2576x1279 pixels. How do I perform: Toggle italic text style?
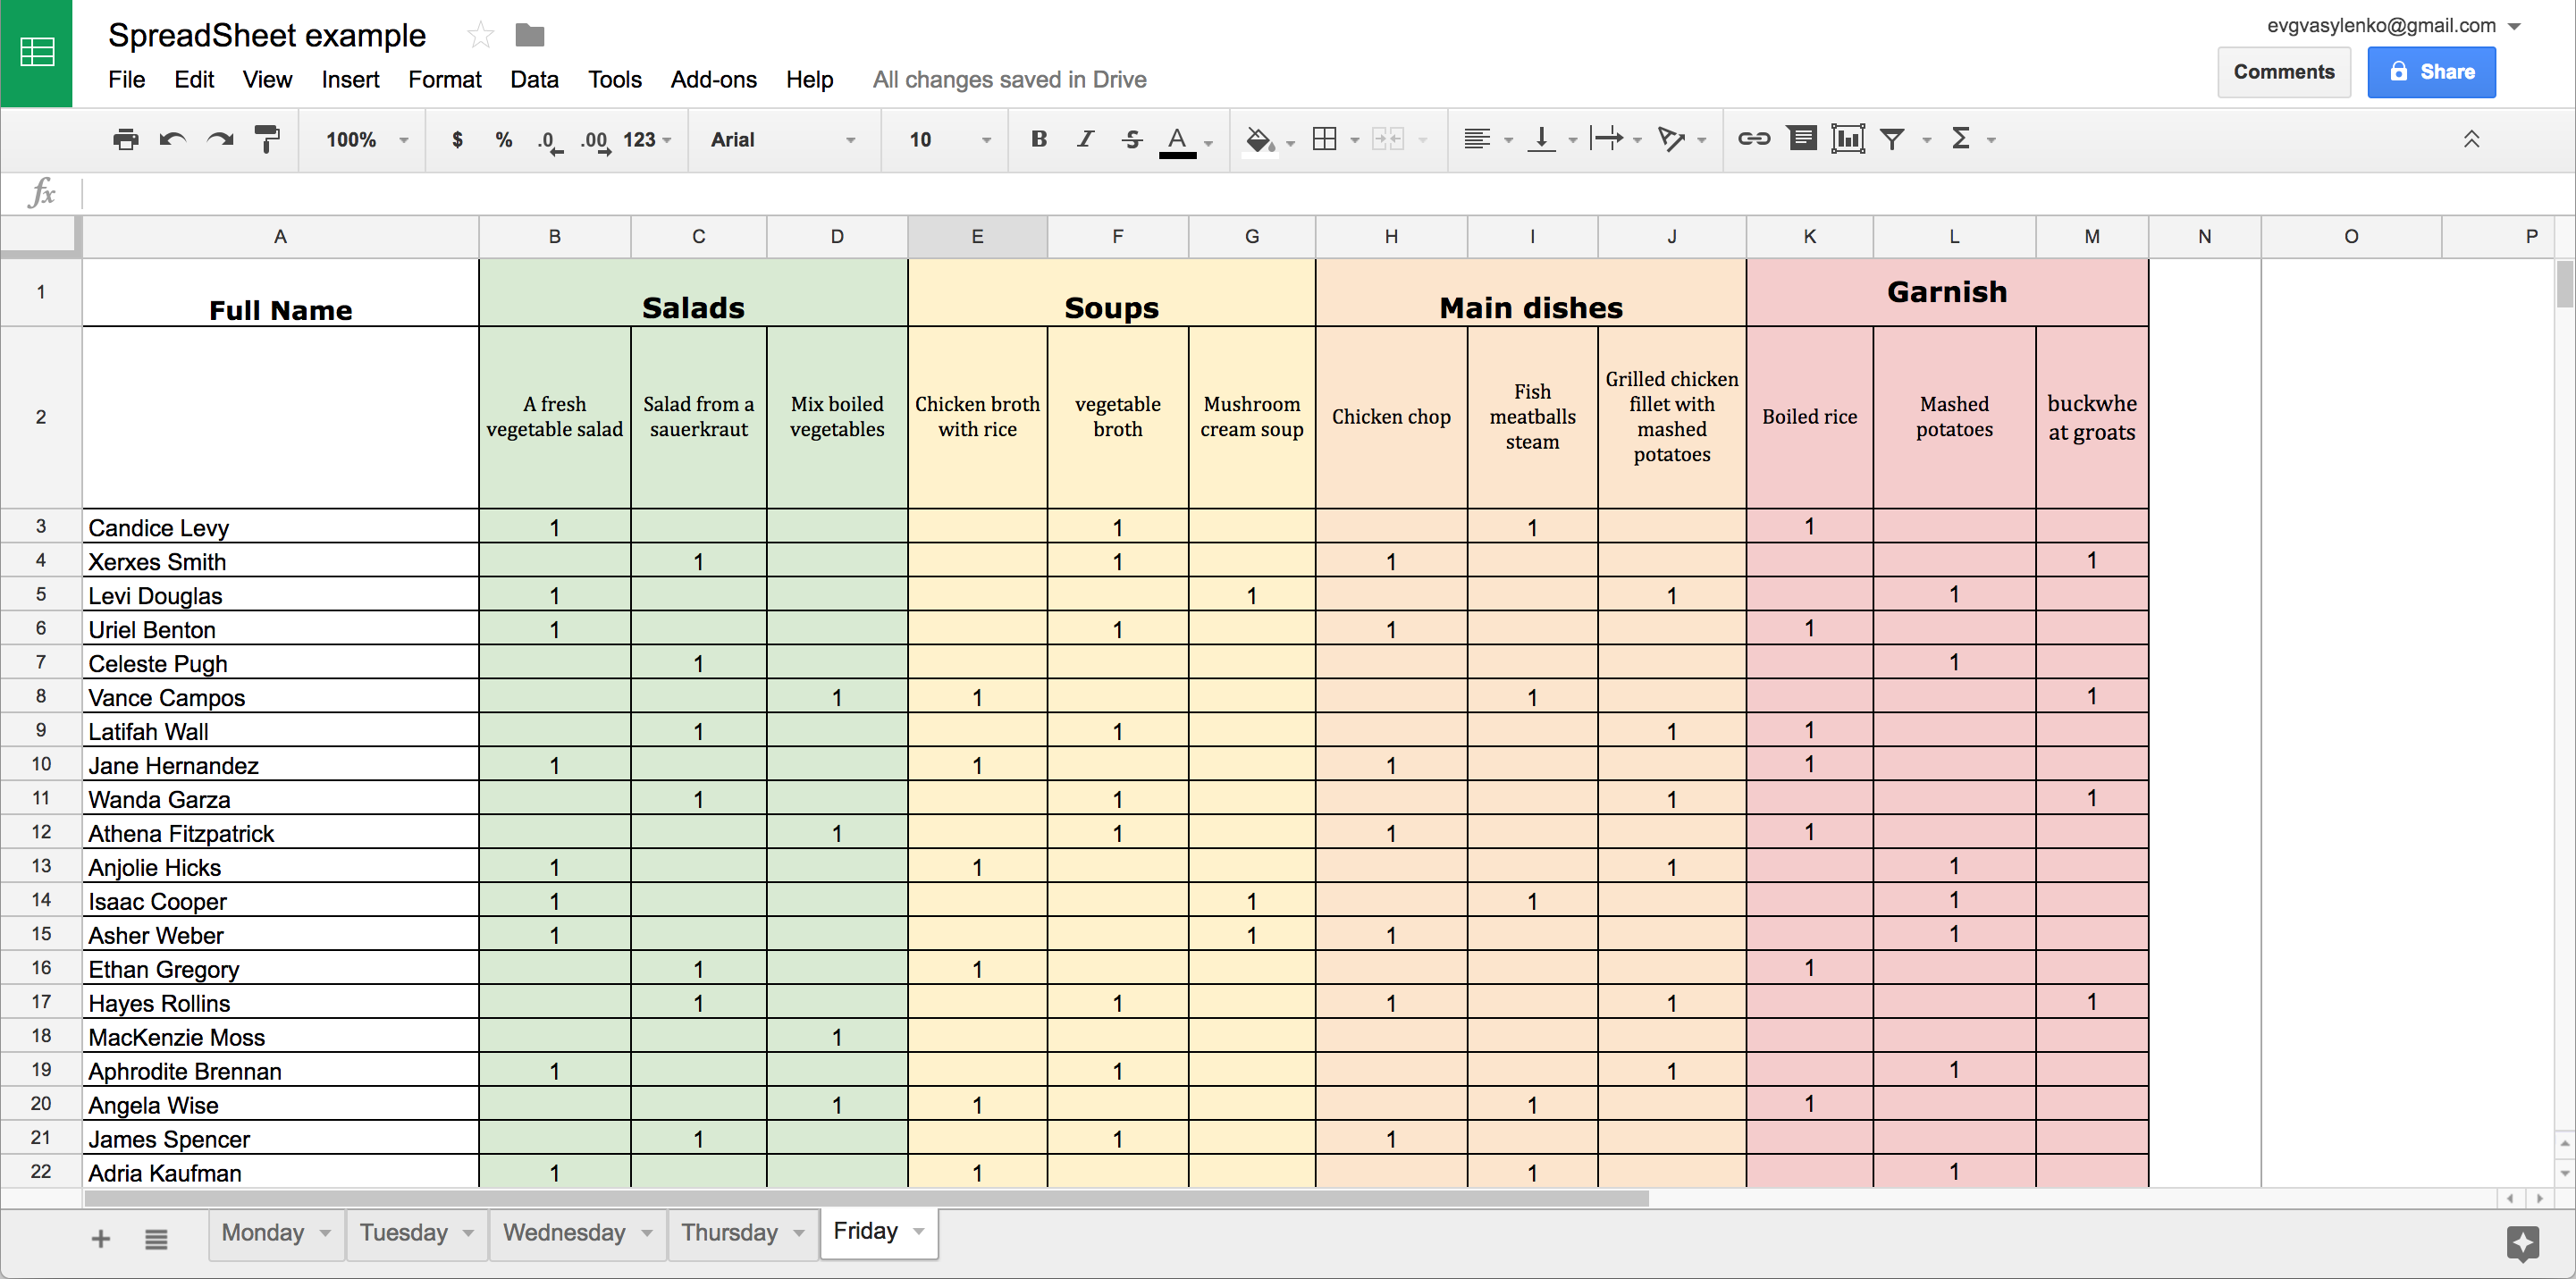1085,139
